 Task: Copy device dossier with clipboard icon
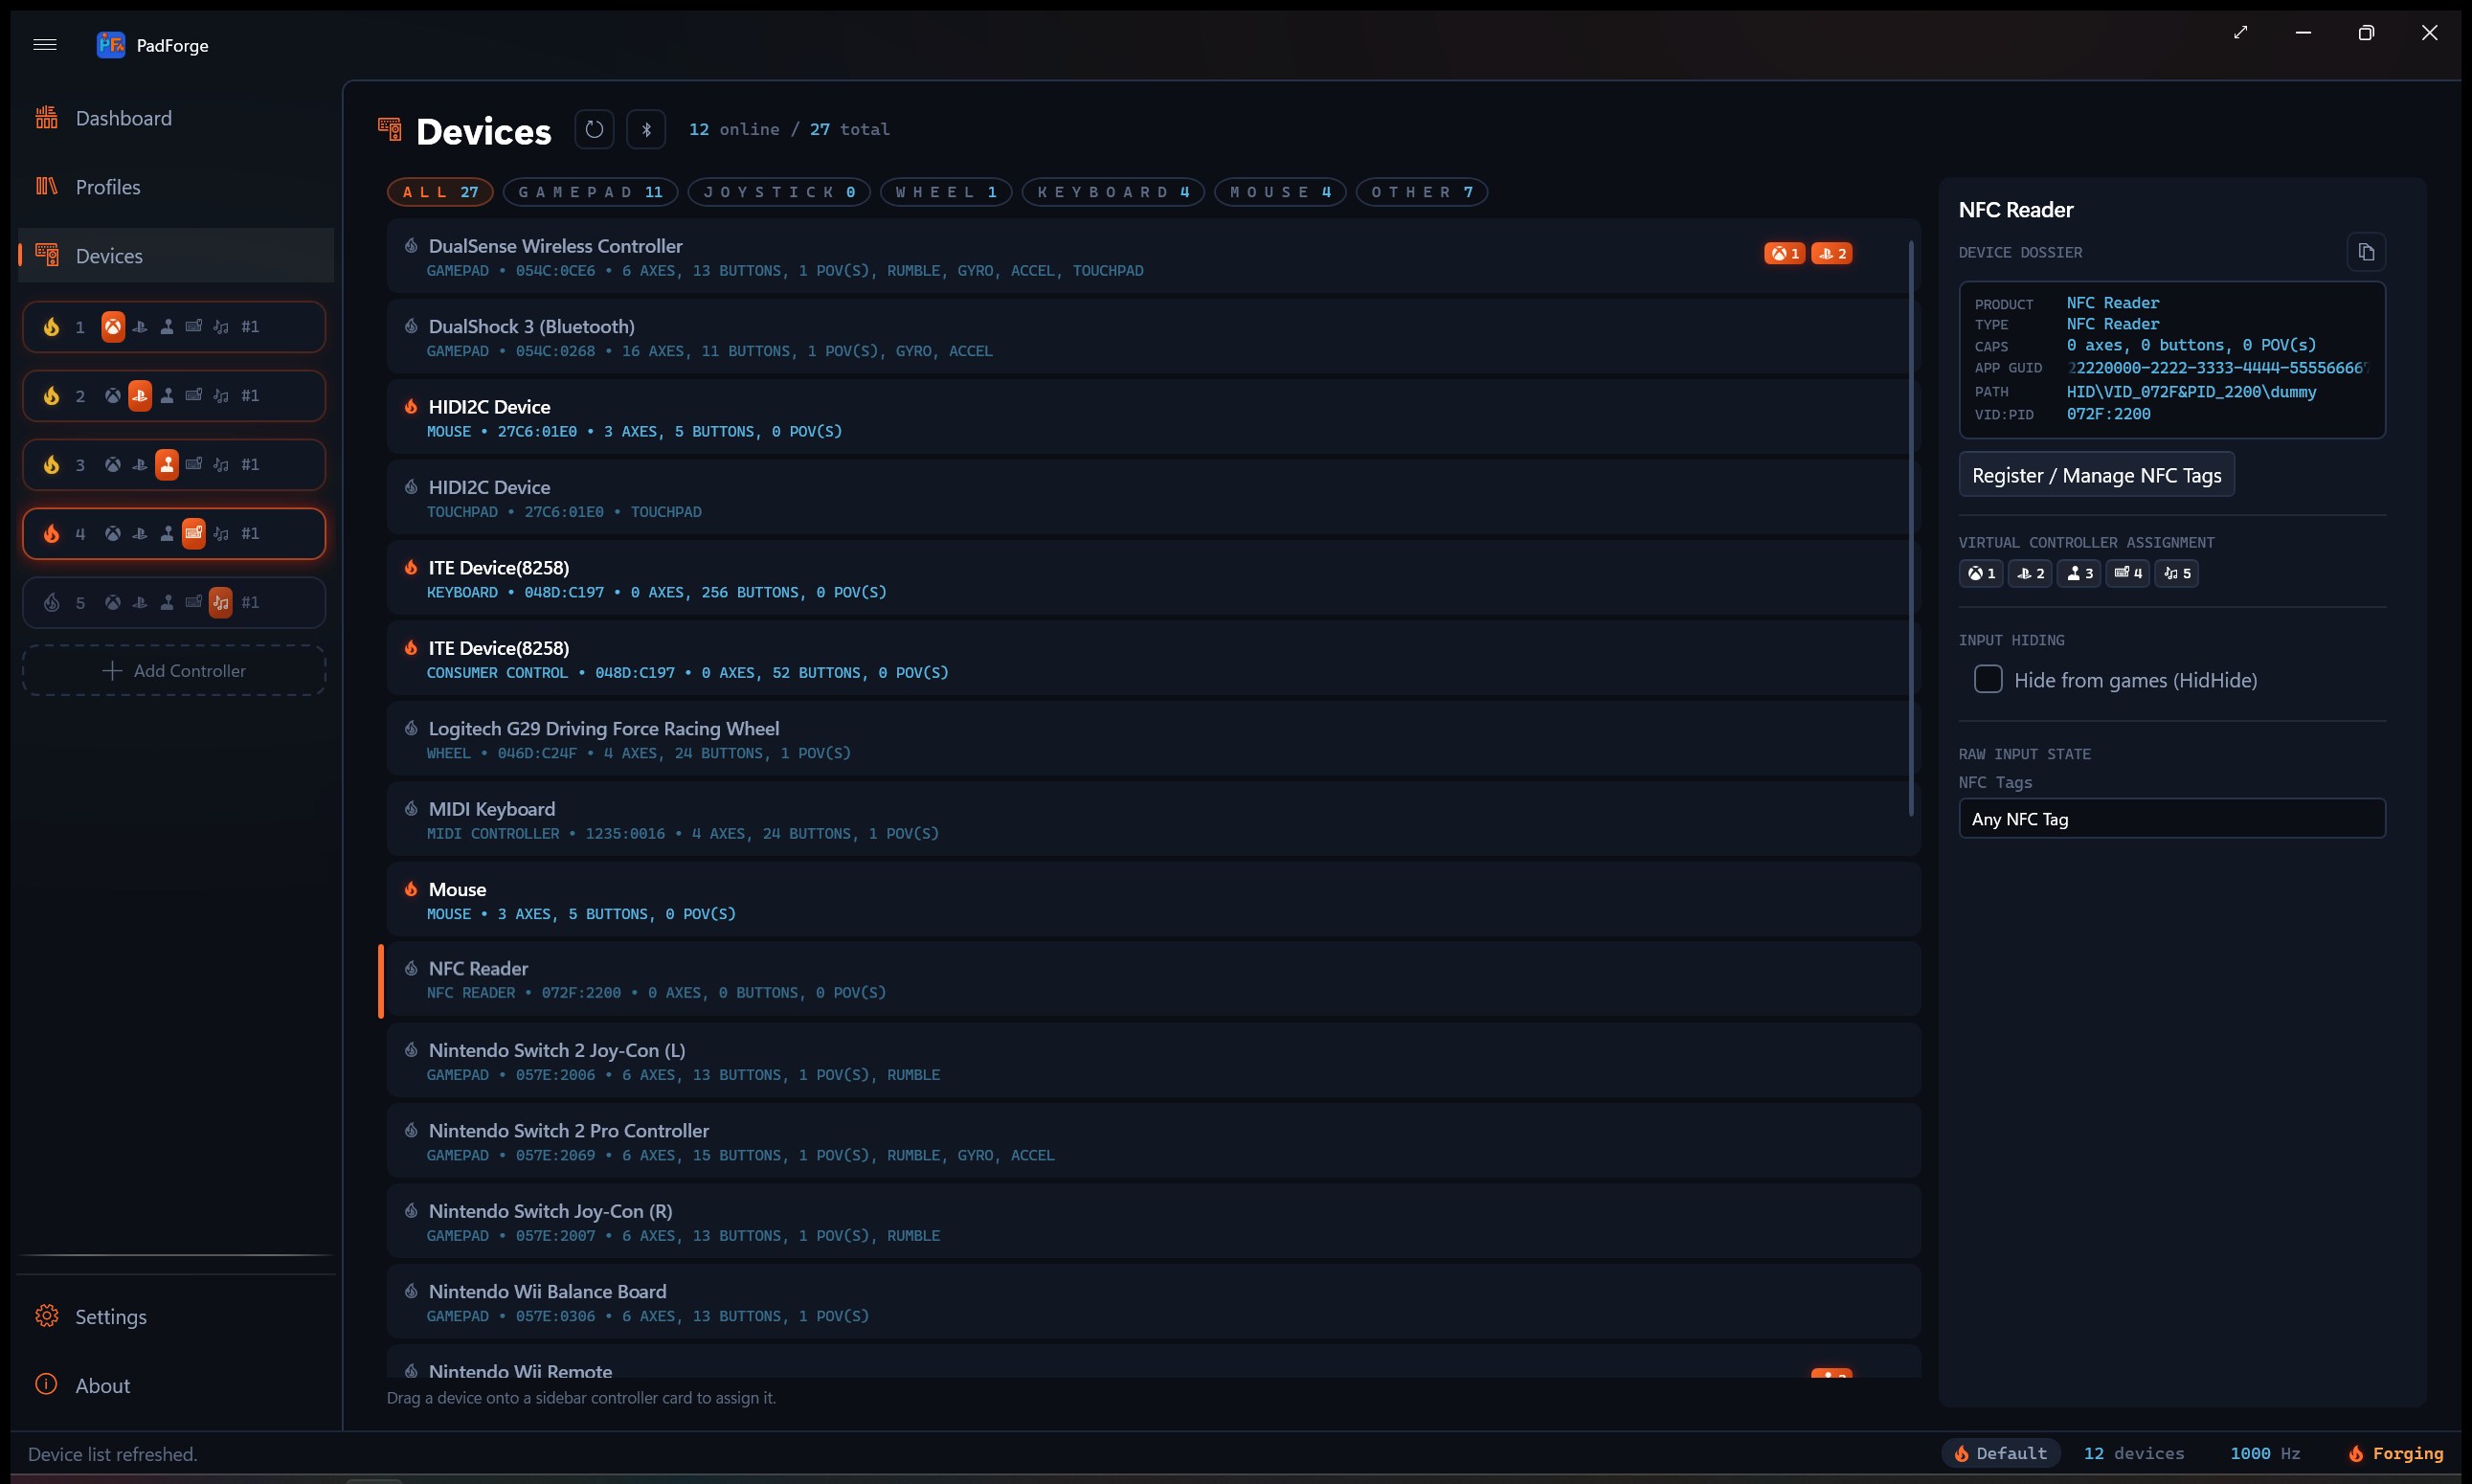click(2366, 252)
